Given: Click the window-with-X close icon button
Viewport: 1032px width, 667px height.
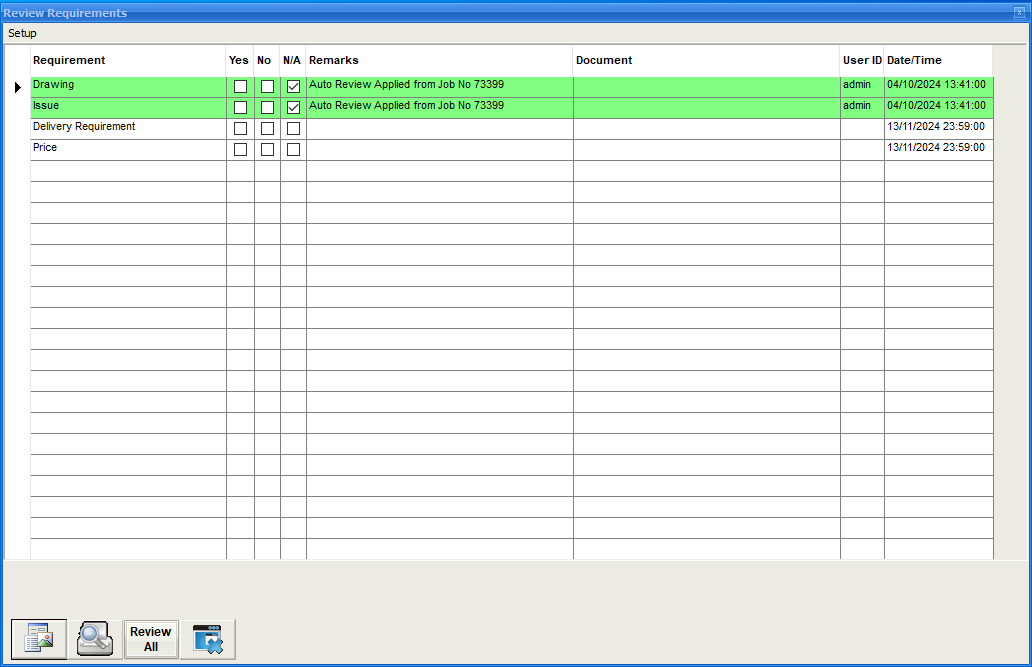Looking at the screenshot, I should pos(208,639).
